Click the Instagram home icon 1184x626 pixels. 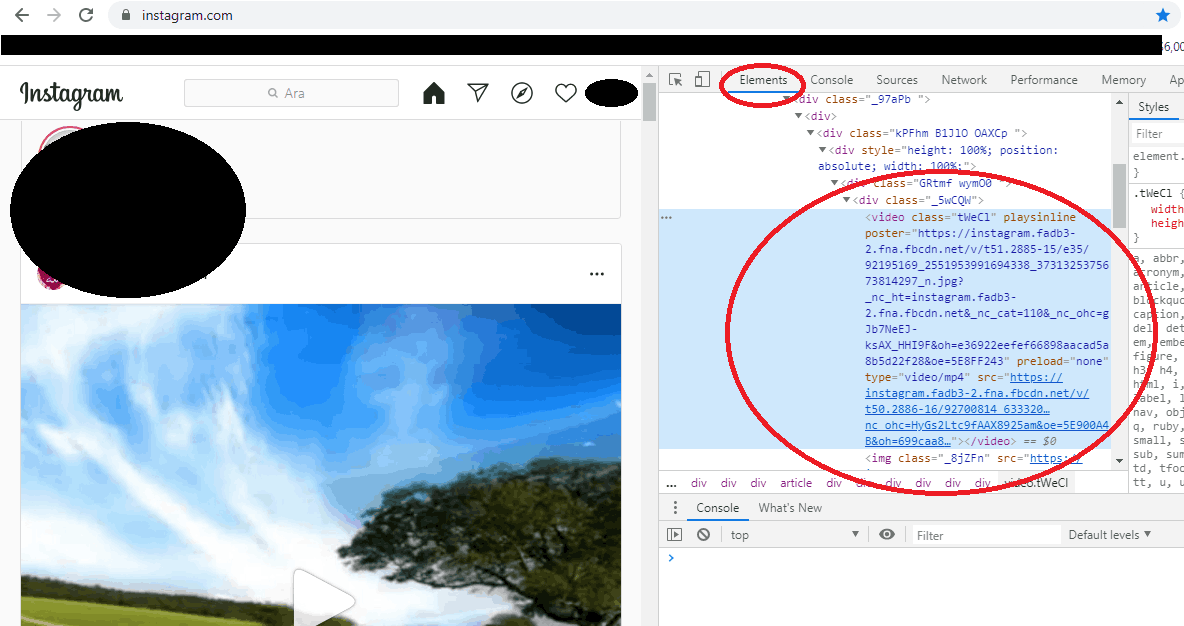click(x=433, y=93)
